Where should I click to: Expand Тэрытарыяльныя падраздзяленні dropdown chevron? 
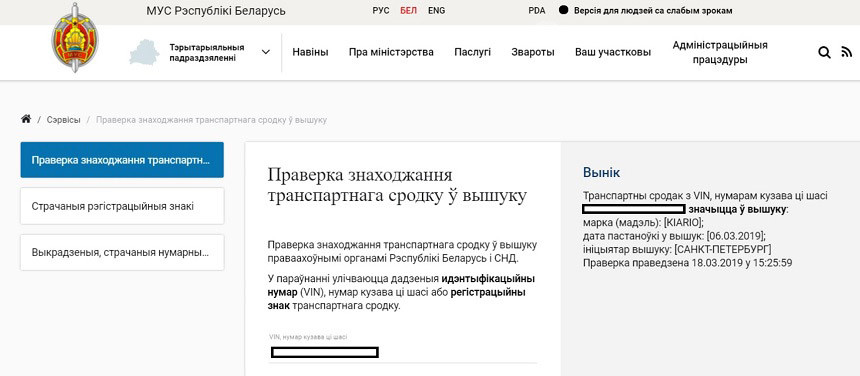click(266, 53)
